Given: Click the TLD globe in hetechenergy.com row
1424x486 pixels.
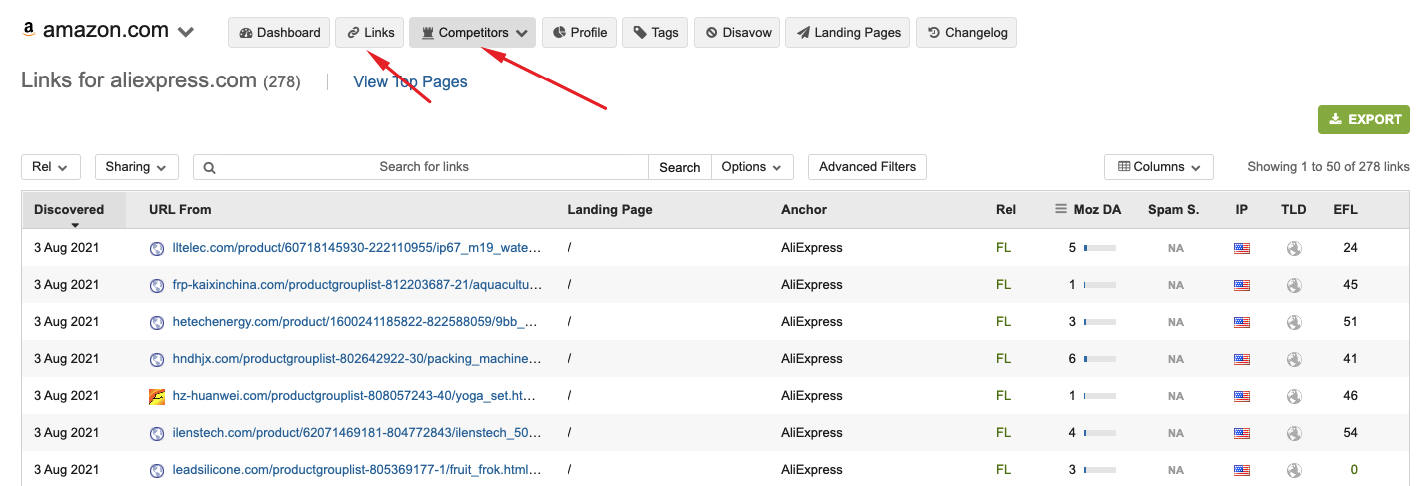Looking at the screenshot, I should point(1294,322).
